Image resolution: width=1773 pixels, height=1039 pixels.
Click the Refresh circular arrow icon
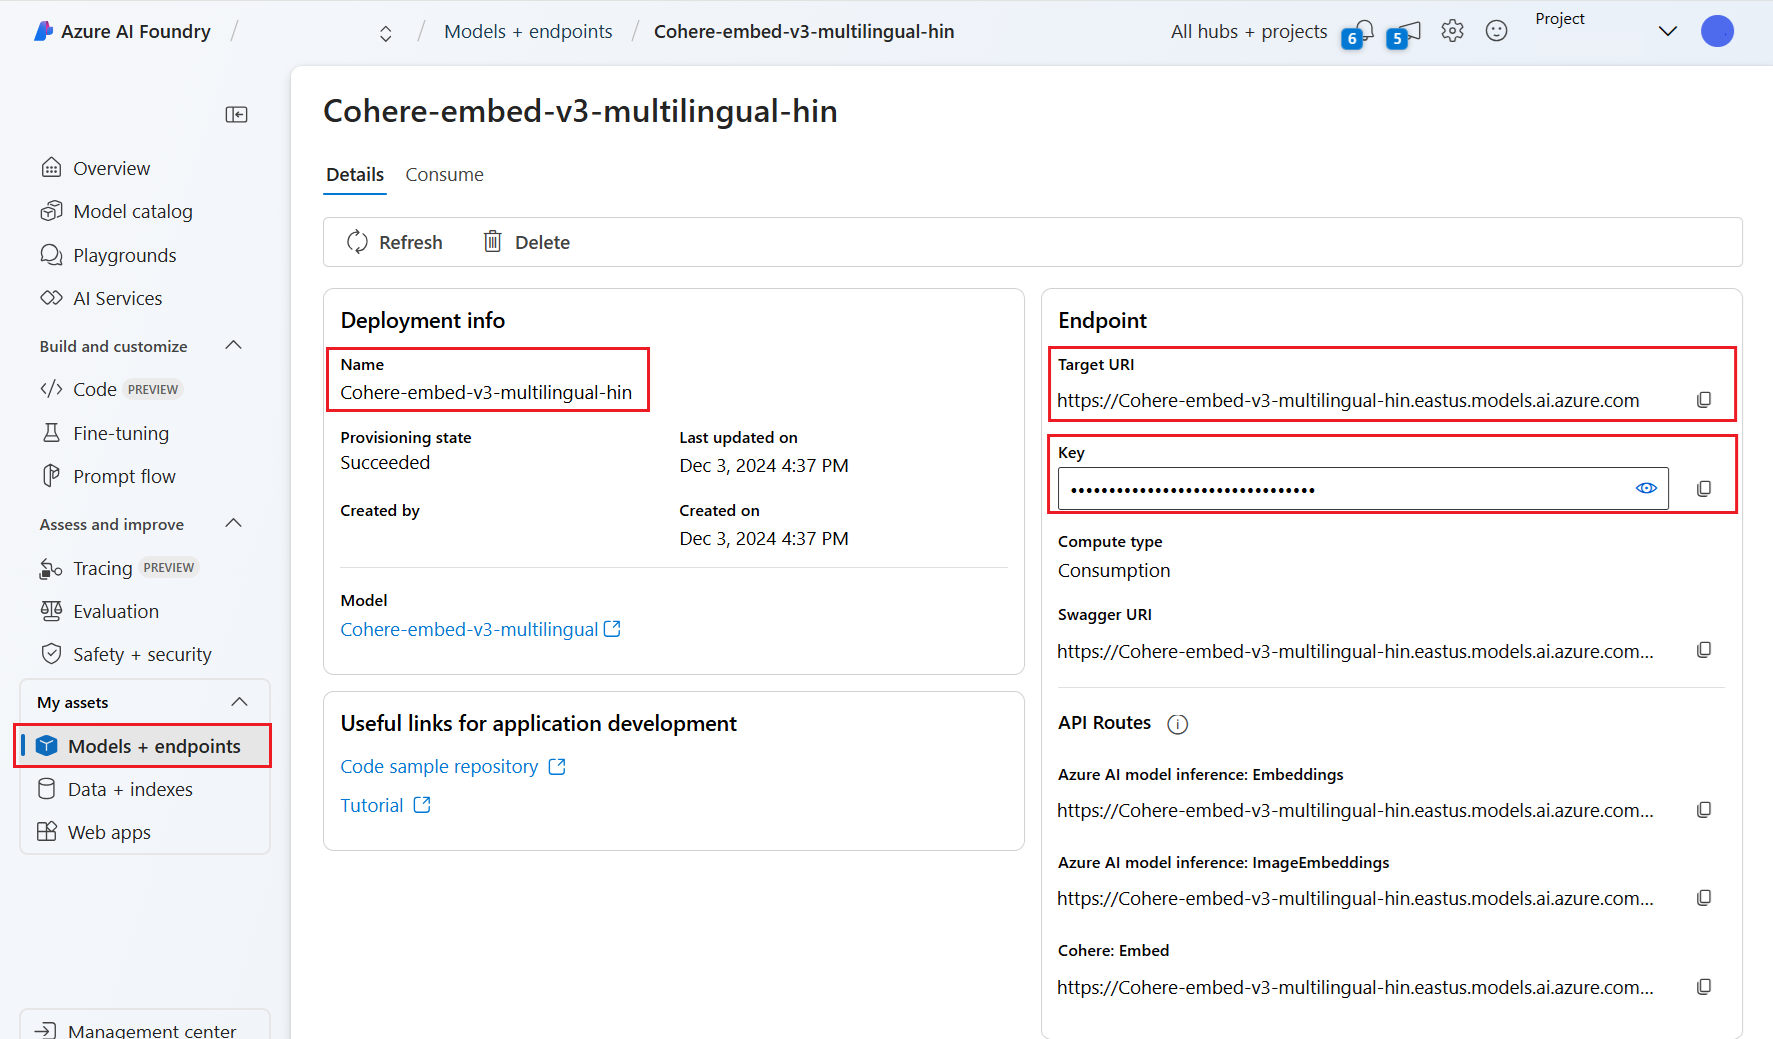tap(357, 242)
